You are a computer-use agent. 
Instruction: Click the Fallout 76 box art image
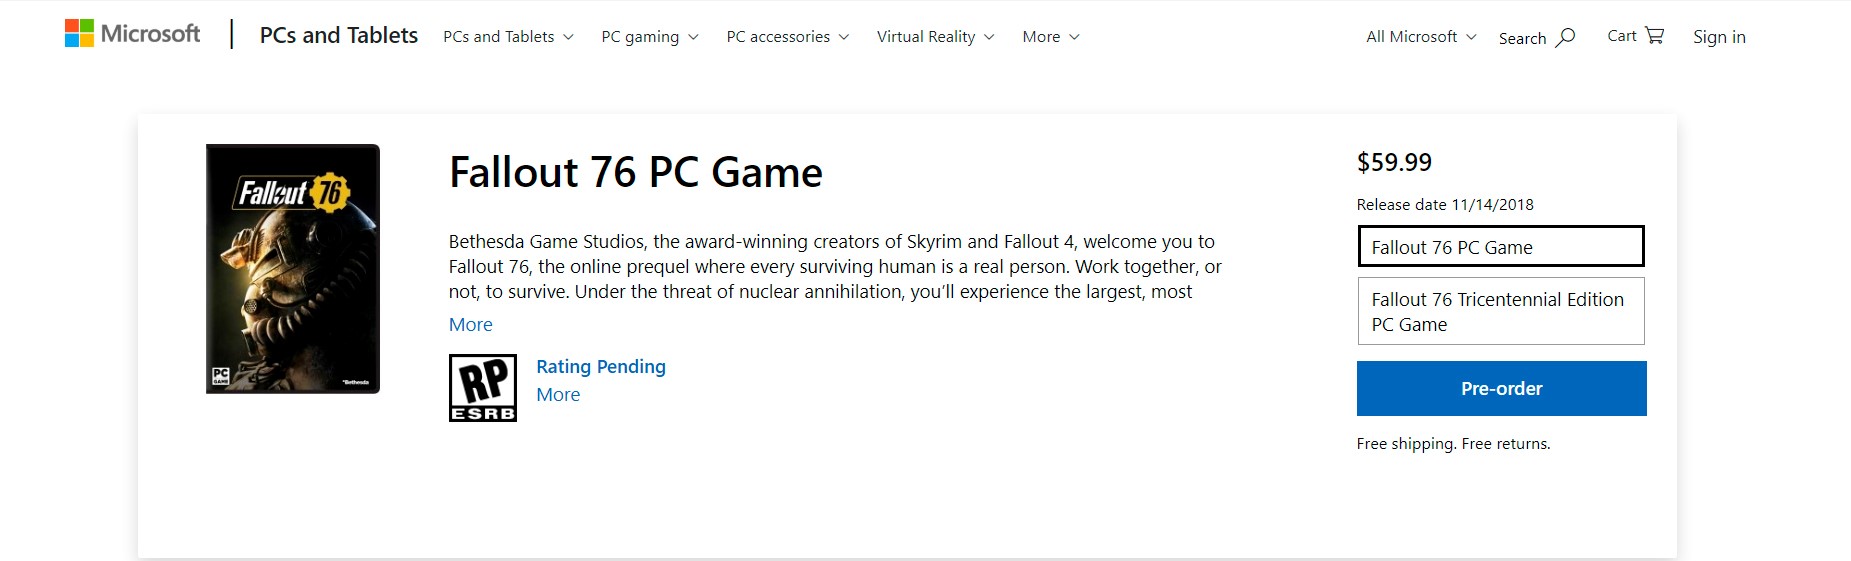point(293,269)
